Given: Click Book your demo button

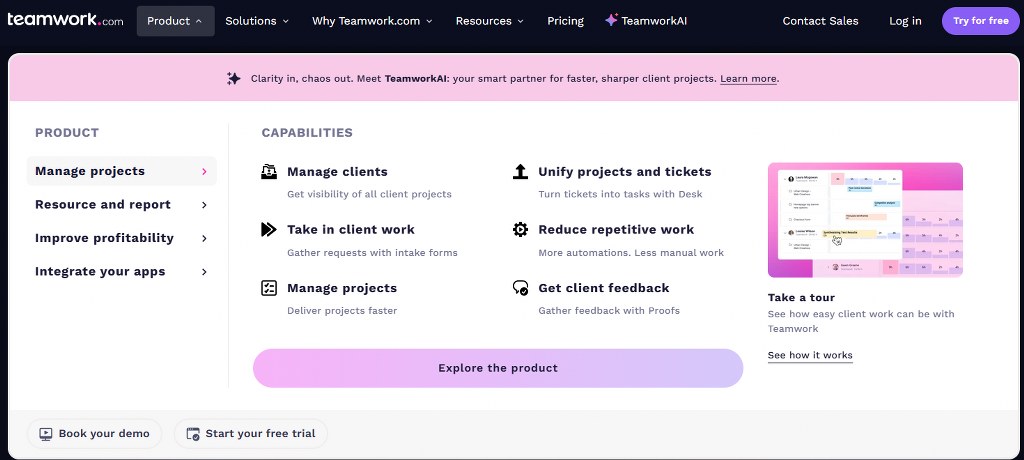Looking at the screenshot, I should point(94,433).
